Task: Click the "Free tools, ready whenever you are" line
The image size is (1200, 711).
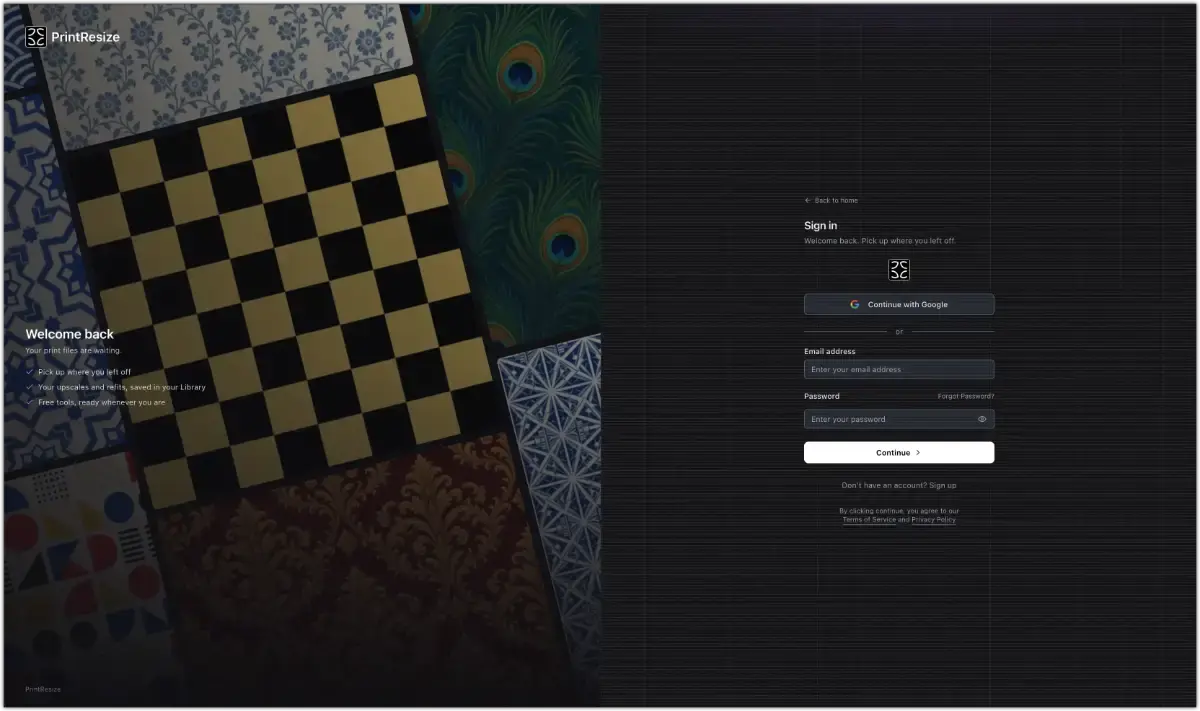Action: (x=102, y=402)
